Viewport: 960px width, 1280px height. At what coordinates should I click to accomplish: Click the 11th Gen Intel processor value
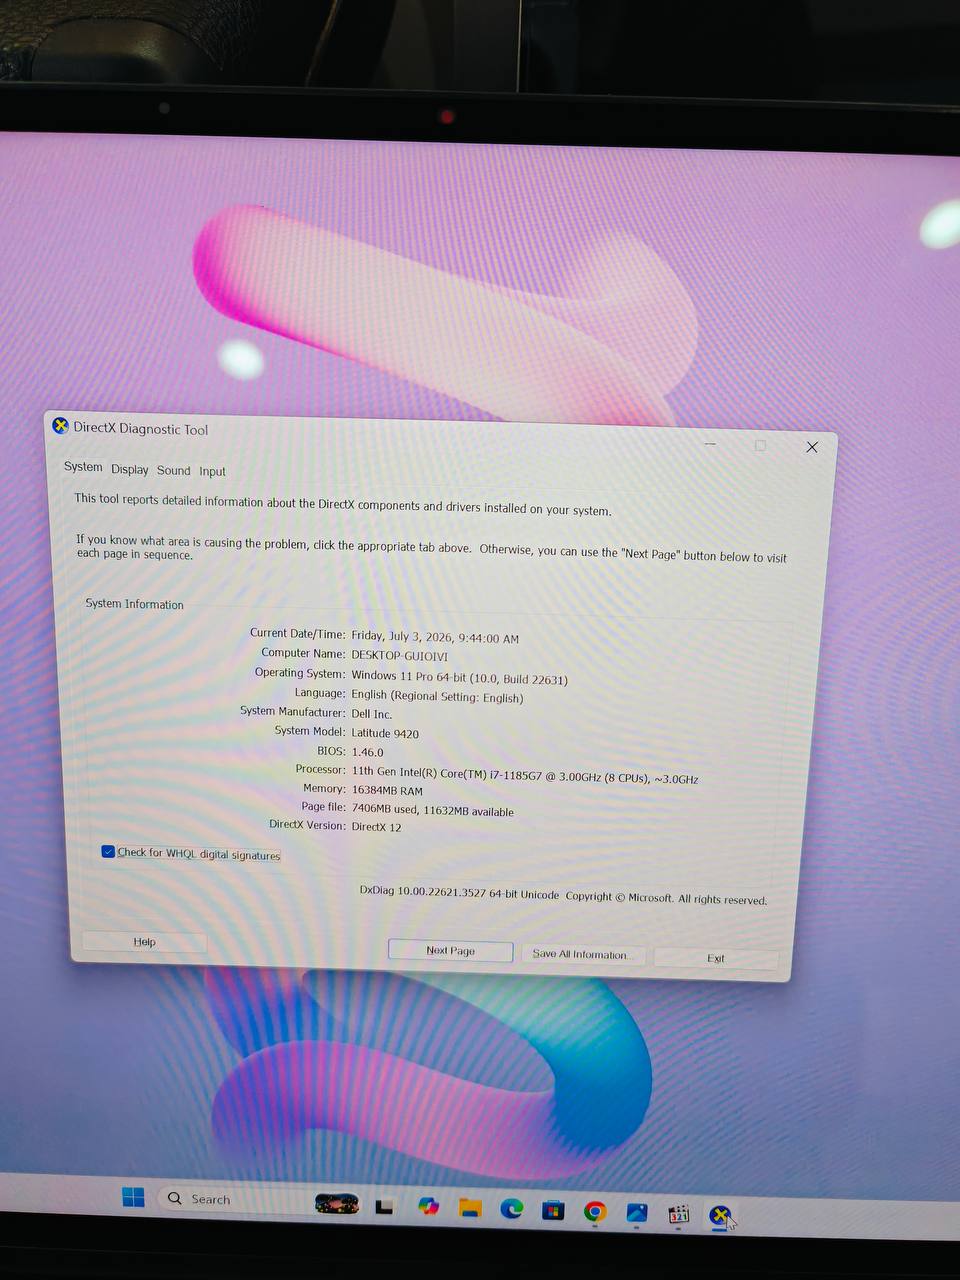coord(524,774)
